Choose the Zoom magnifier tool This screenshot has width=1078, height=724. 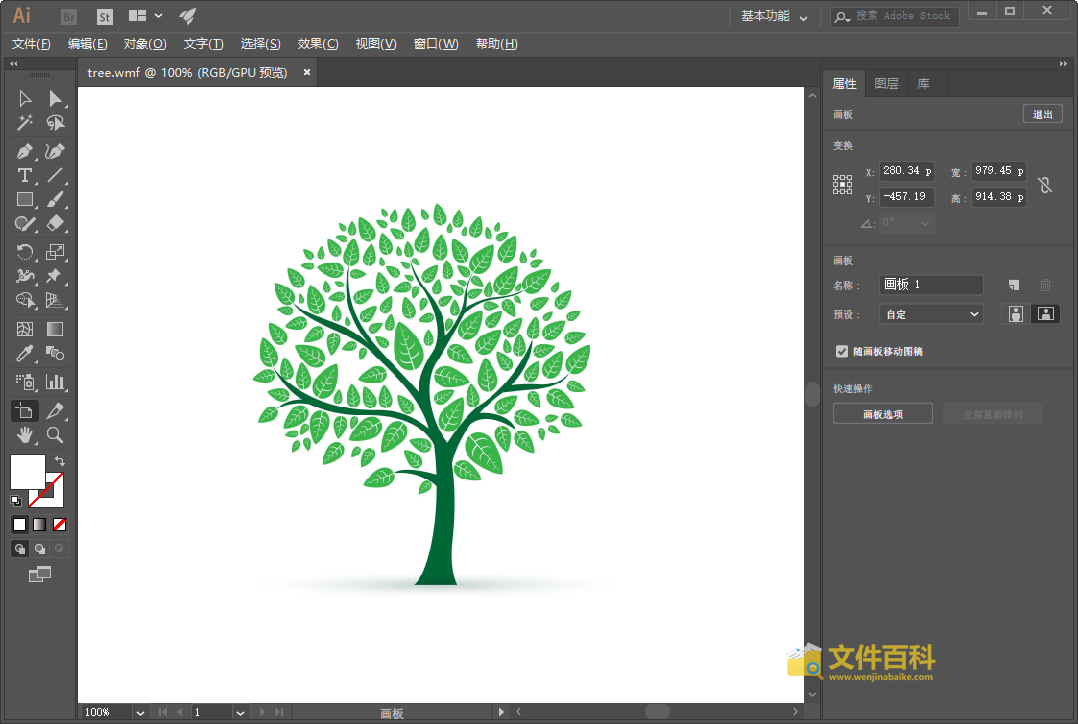point(55,435)
